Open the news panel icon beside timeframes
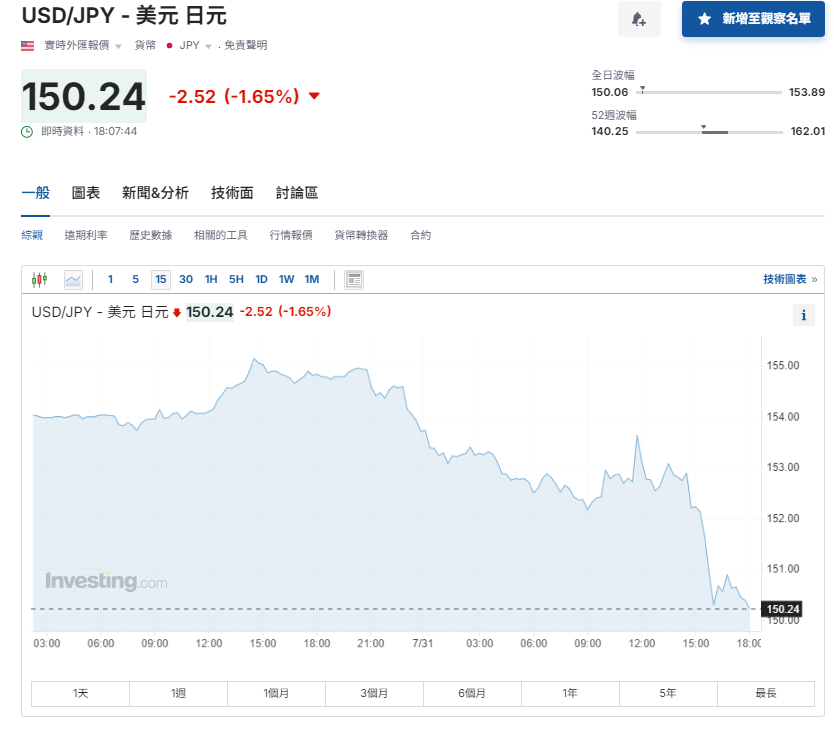834x733 pixels. (x=354, y=279)
